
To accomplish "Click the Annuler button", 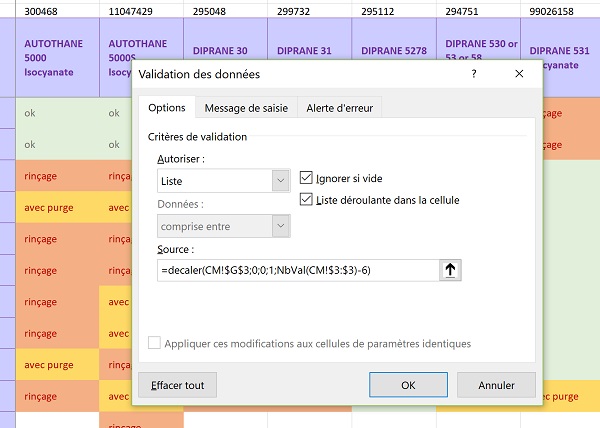I will click(496, 385).
